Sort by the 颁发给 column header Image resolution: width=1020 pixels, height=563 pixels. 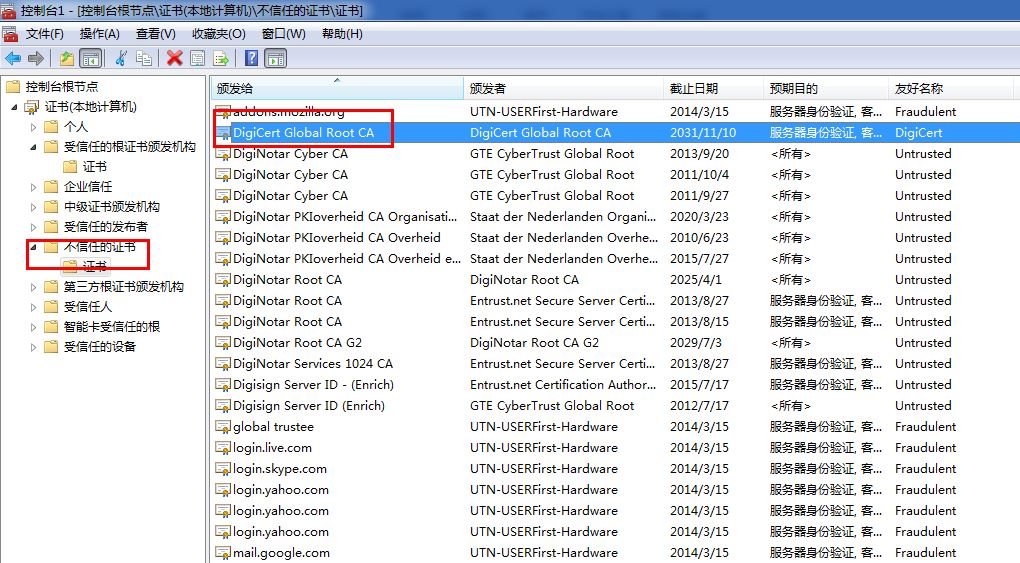pyautogui.click(x=337, y=89)
